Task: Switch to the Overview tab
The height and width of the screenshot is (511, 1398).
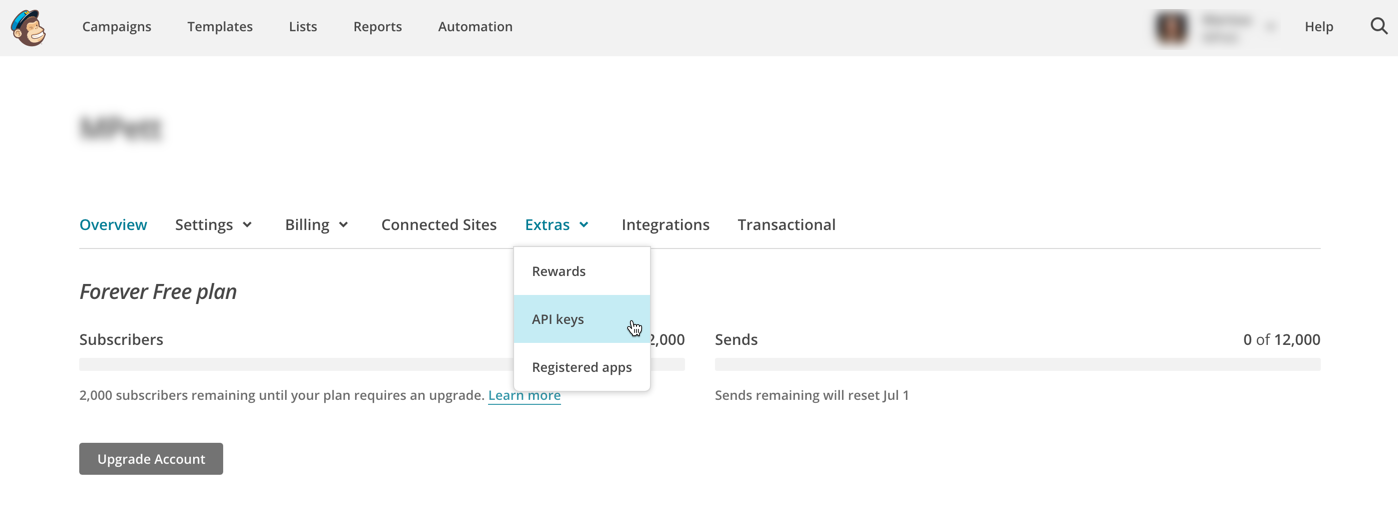Action: click(x=113, y=225)
